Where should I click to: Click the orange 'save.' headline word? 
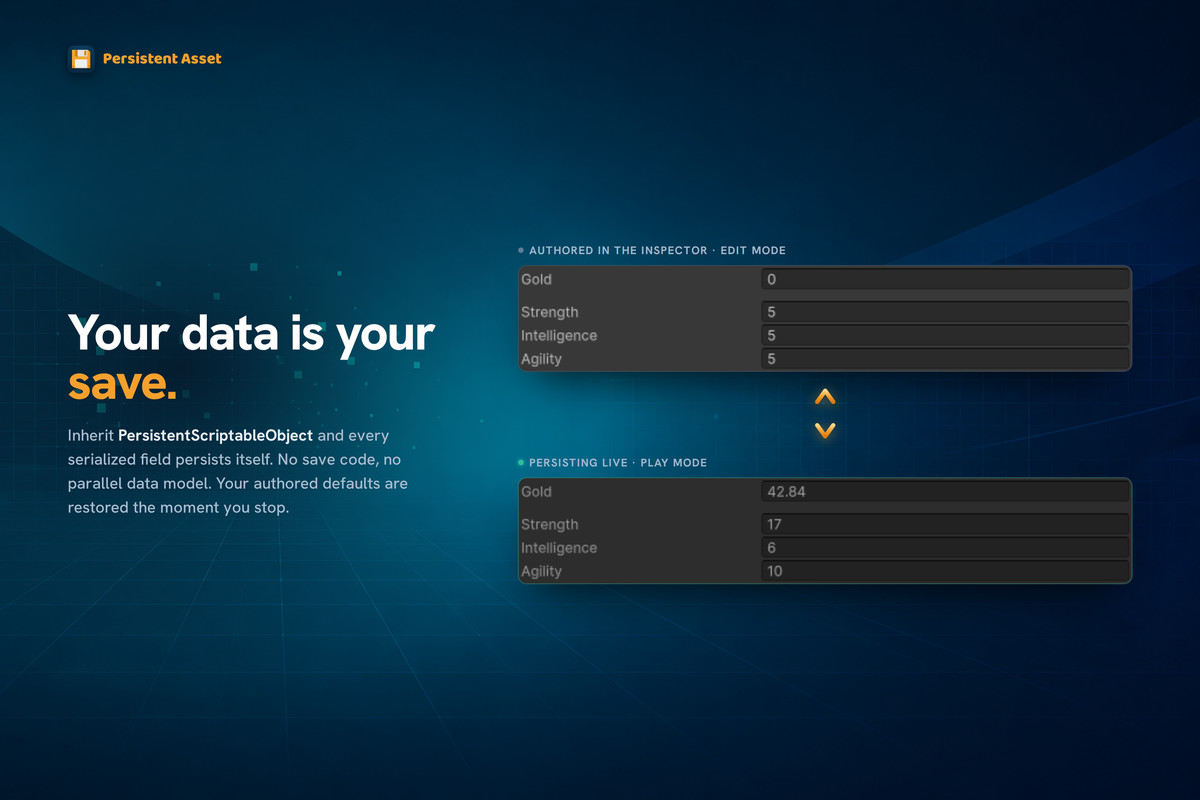(x=122, y=384)
